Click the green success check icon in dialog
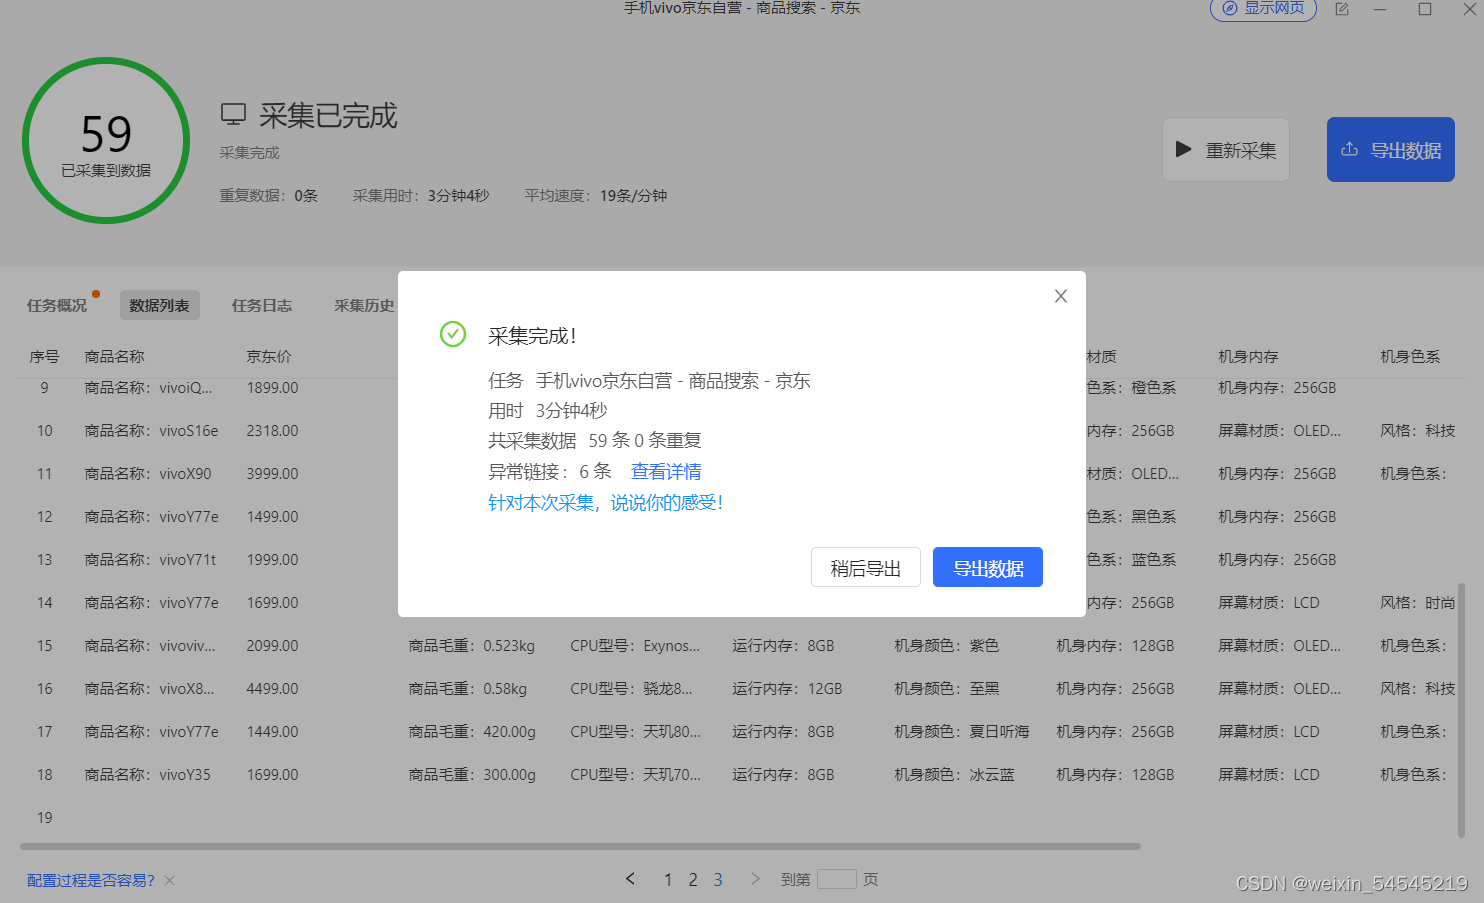The image size is (1484, 903). 453,334
